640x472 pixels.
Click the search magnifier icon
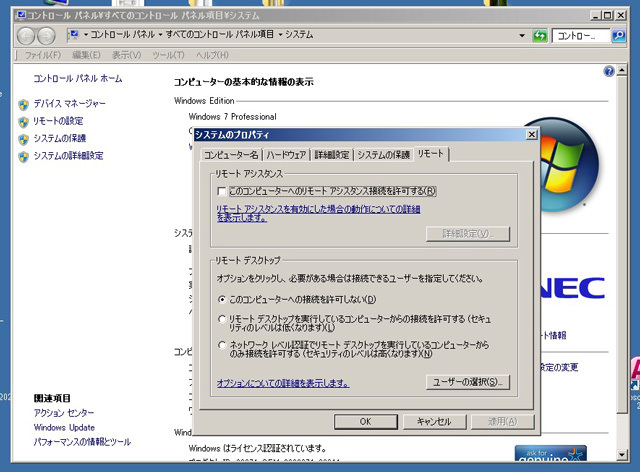(619, 36)
